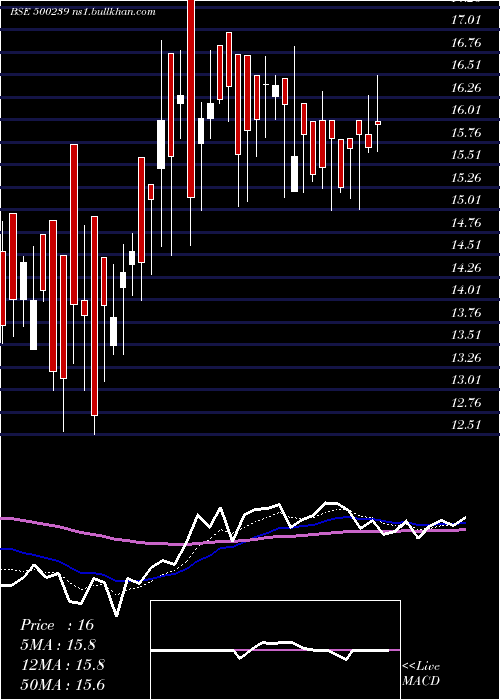Click the 16.26 price axis label
The image size is (500, 700).
(x=466, y=88)
